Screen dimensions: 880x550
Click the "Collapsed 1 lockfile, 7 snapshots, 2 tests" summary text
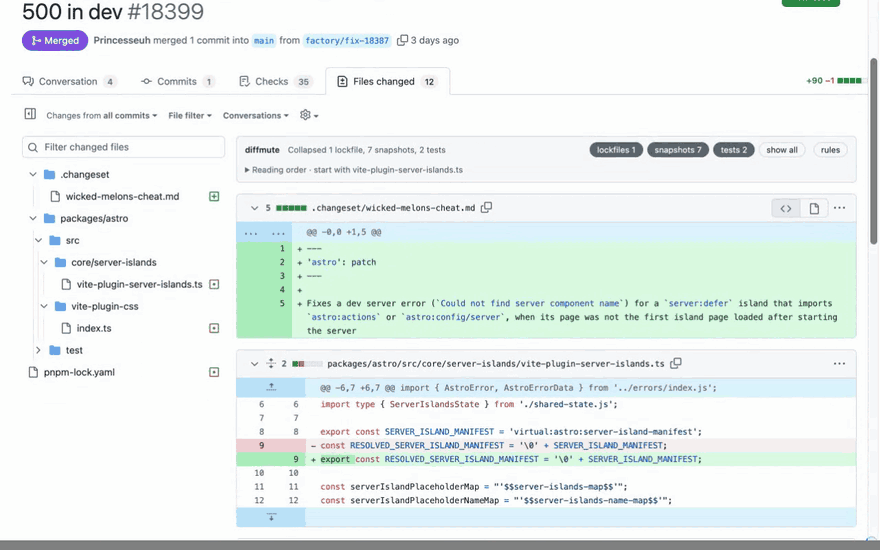[366, 150]
